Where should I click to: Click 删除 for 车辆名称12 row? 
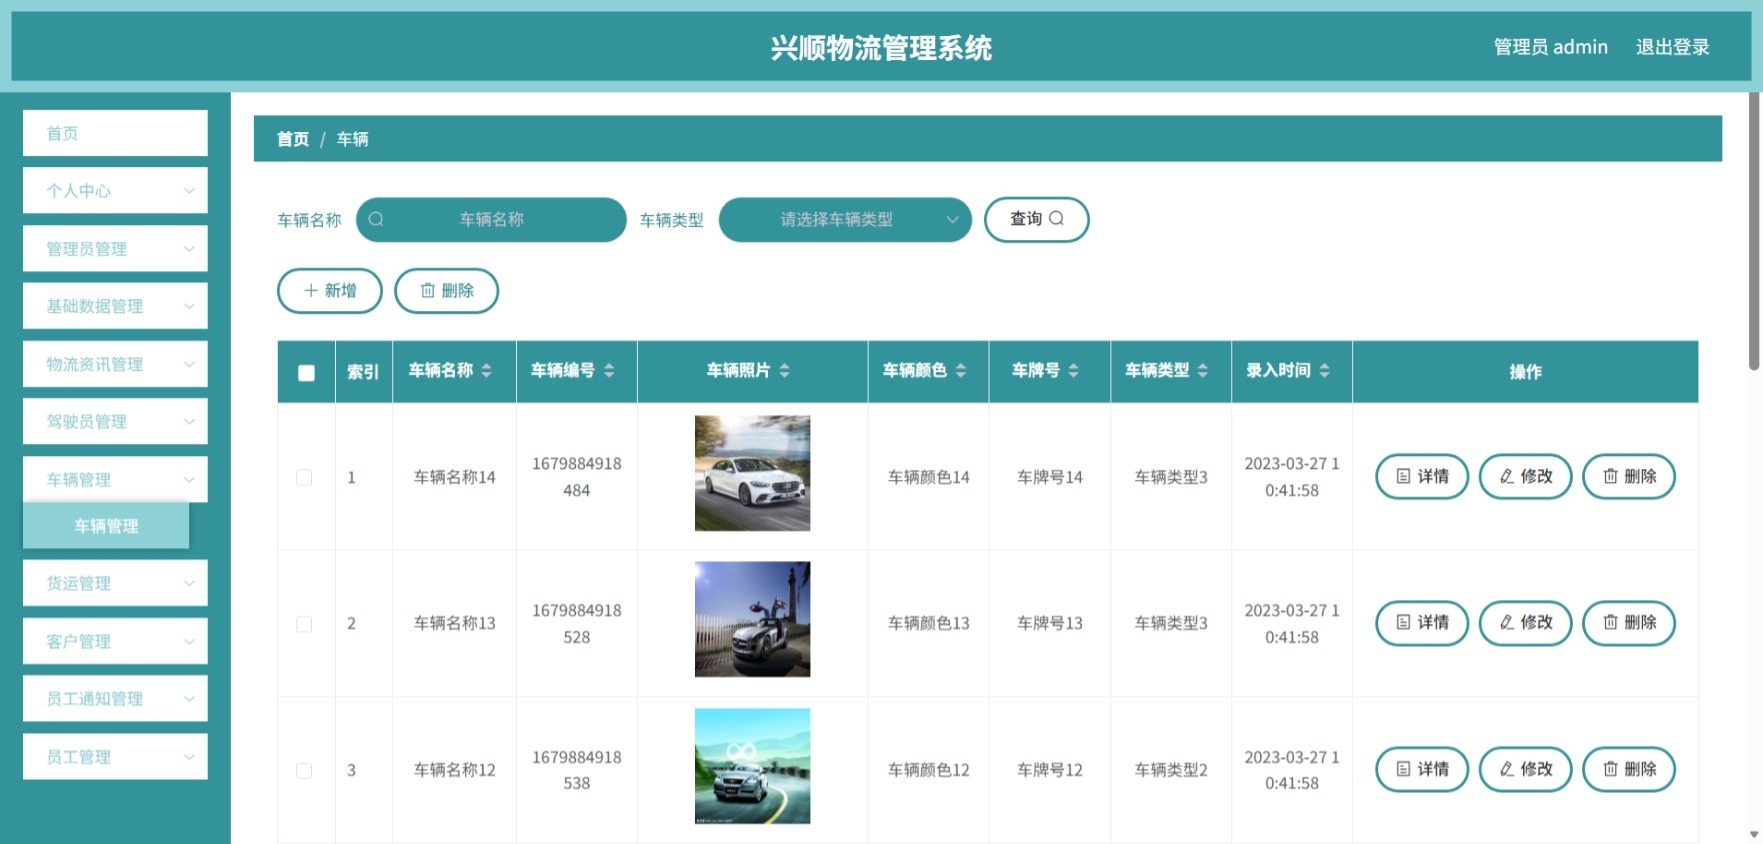click(1629, 769)
